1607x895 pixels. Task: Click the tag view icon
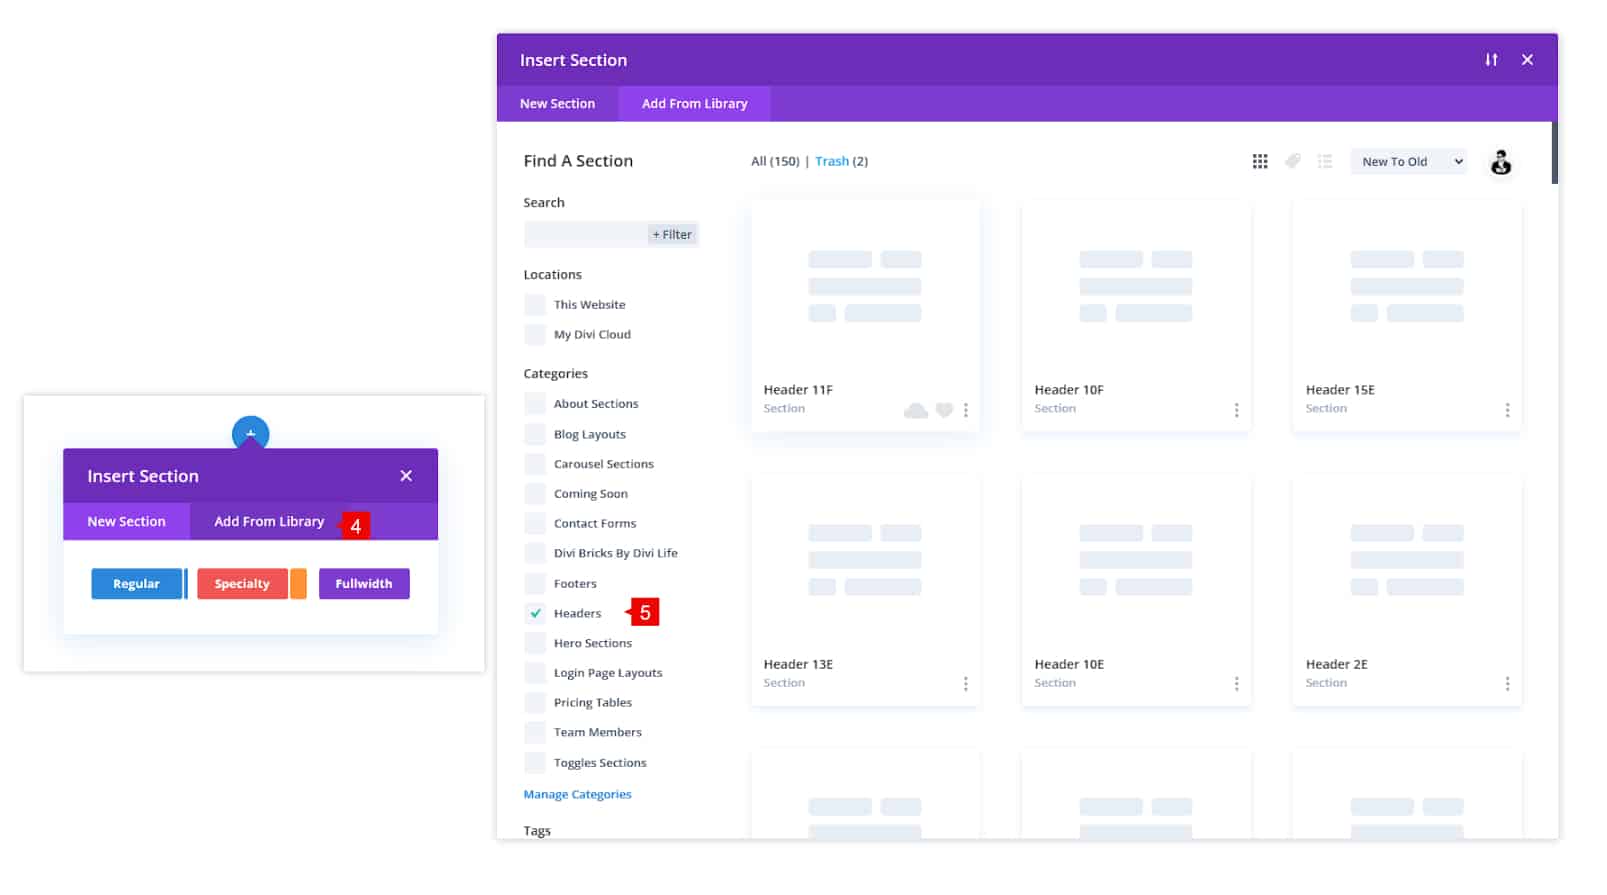point(1293,161)
